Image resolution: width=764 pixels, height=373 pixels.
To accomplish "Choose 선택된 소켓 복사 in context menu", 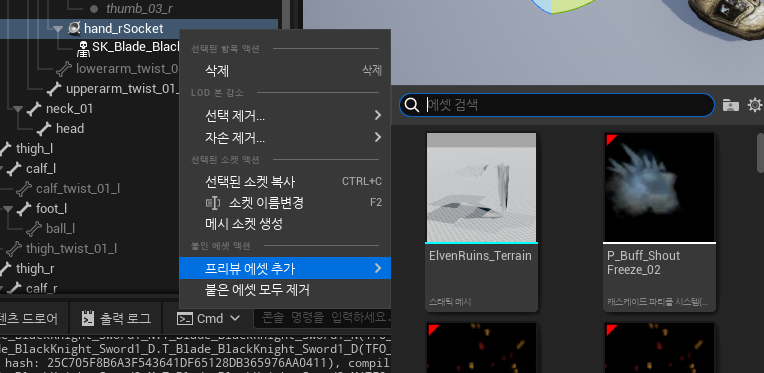I will pos(285,182).
